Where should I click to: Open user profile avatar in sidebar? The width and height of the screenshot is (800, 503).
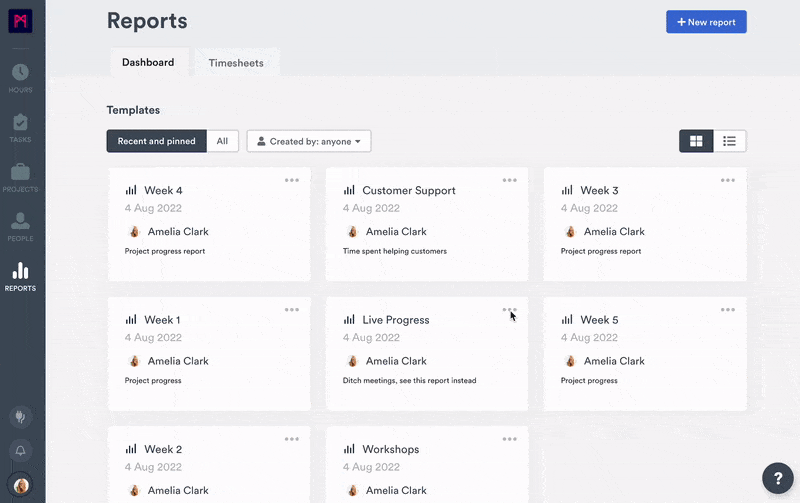(20, 486)
